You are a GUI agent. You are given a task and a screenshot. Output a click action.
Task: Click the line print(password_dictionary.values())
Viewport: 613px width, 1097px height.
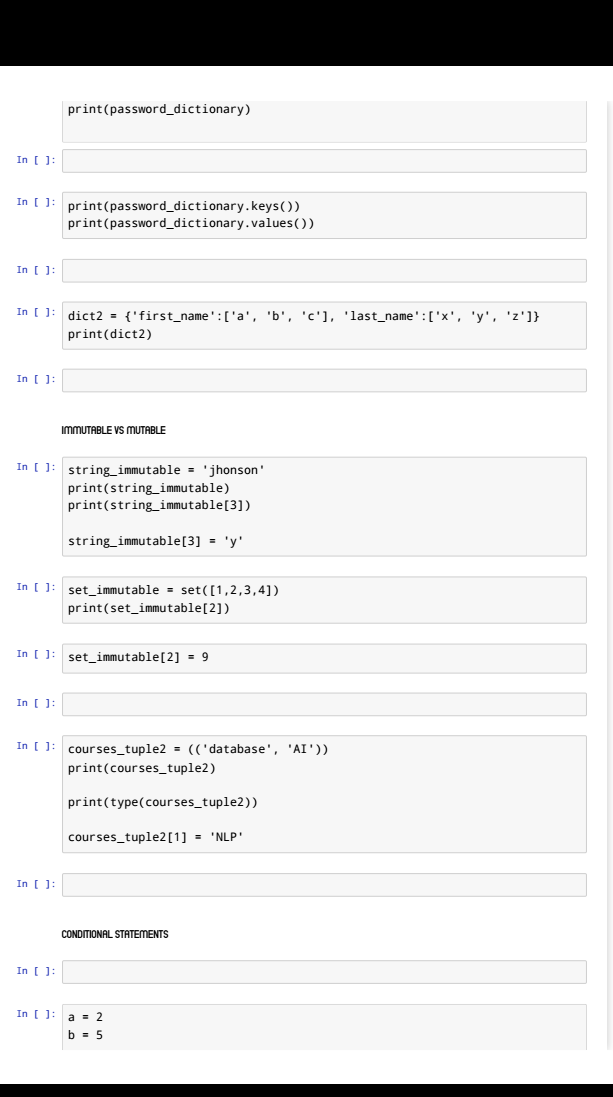[x=191, y=223]
